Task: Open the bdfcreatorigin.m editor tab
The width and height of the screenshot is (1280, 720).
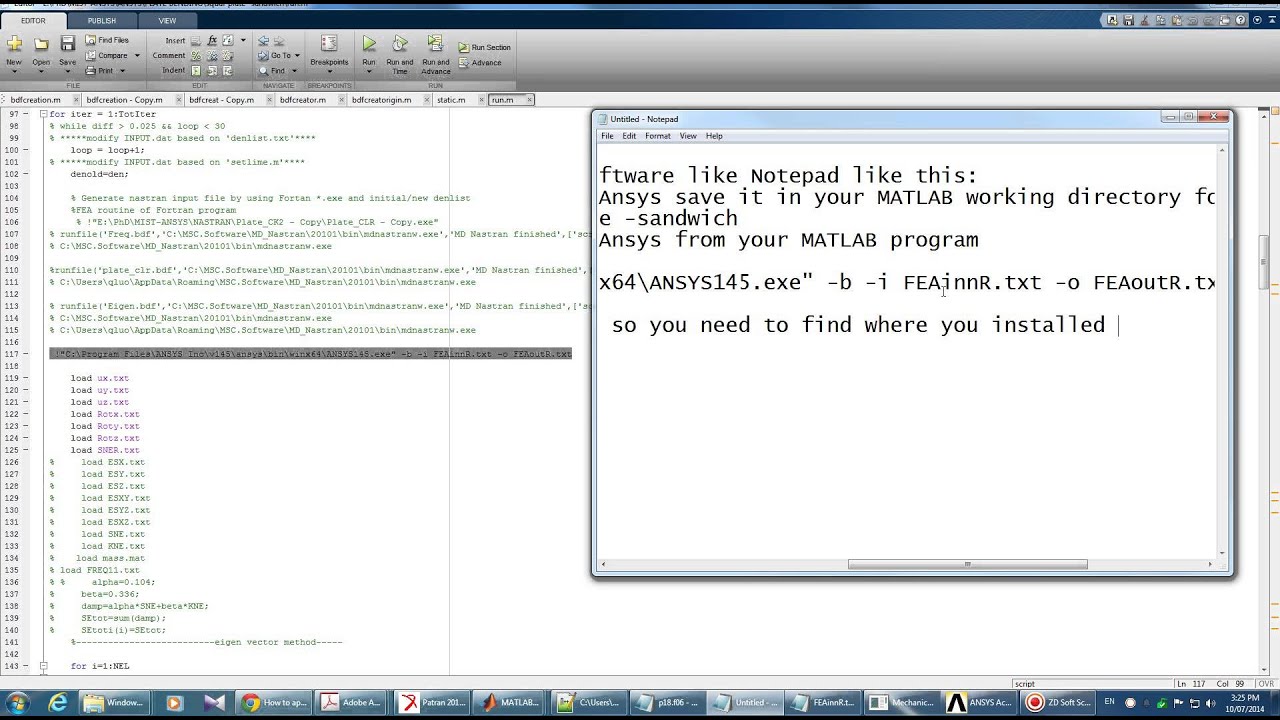Action: point(381,100)
